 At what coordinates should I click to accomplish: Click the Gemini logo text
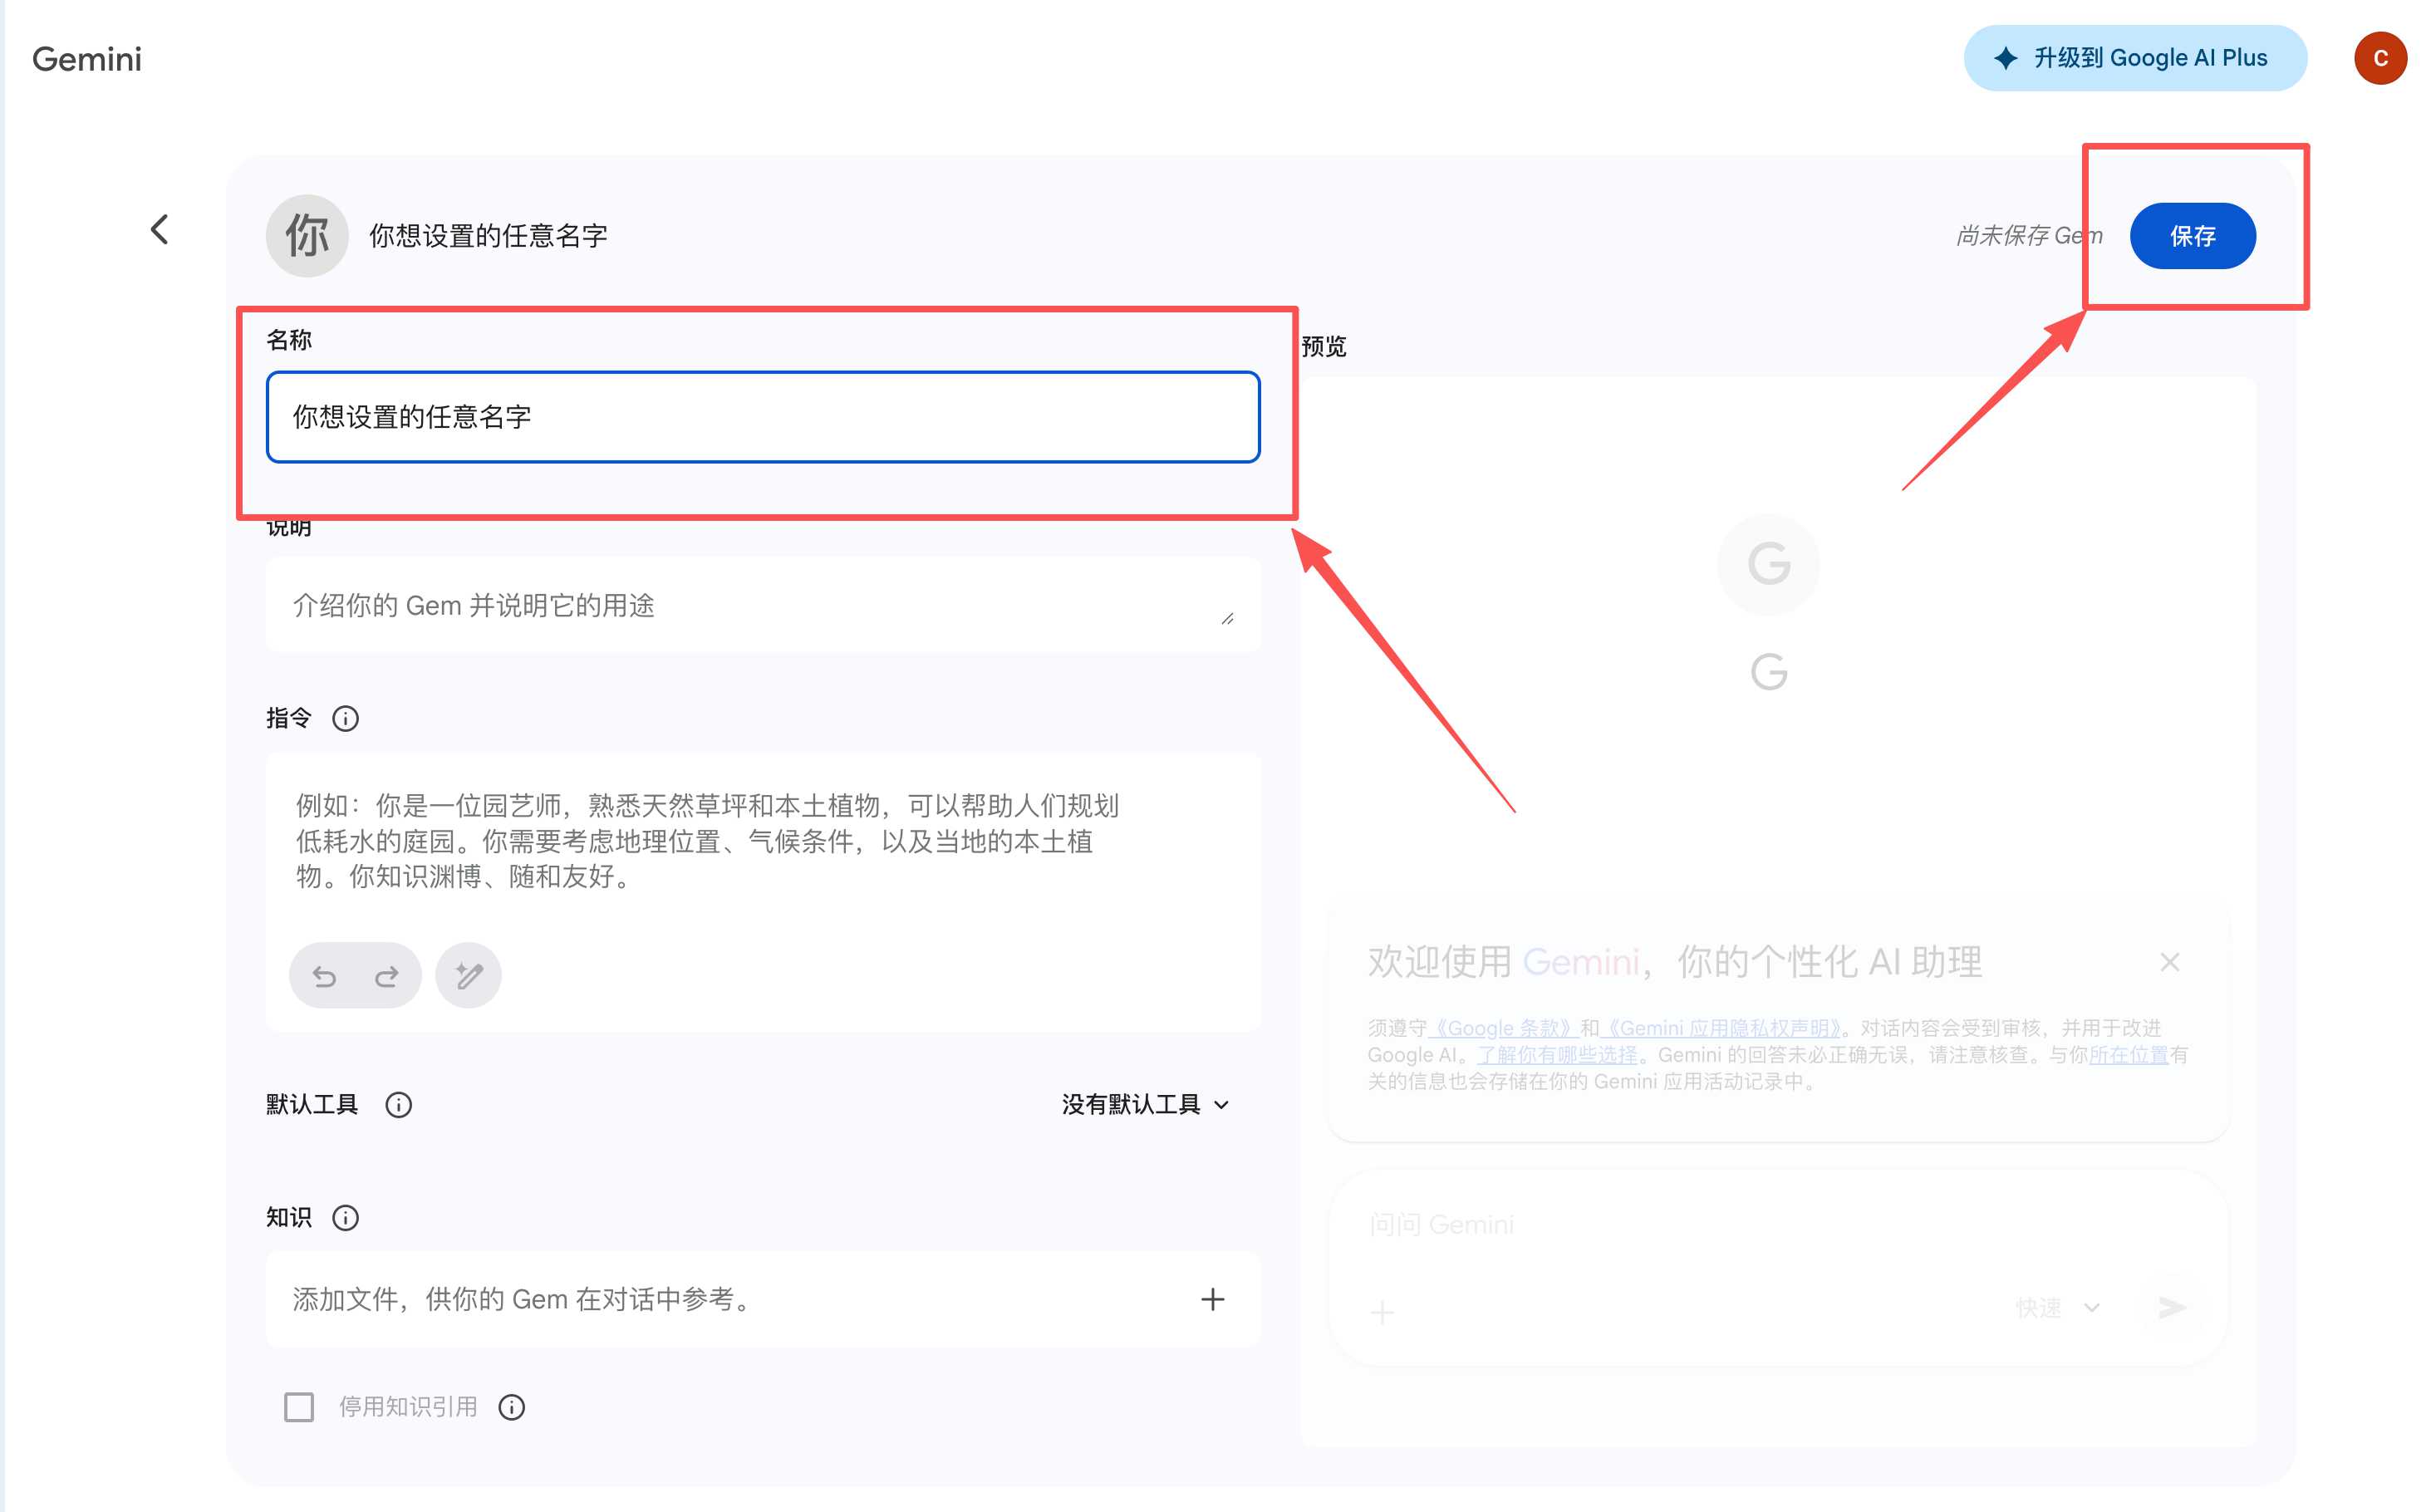(x=87, y=59)
